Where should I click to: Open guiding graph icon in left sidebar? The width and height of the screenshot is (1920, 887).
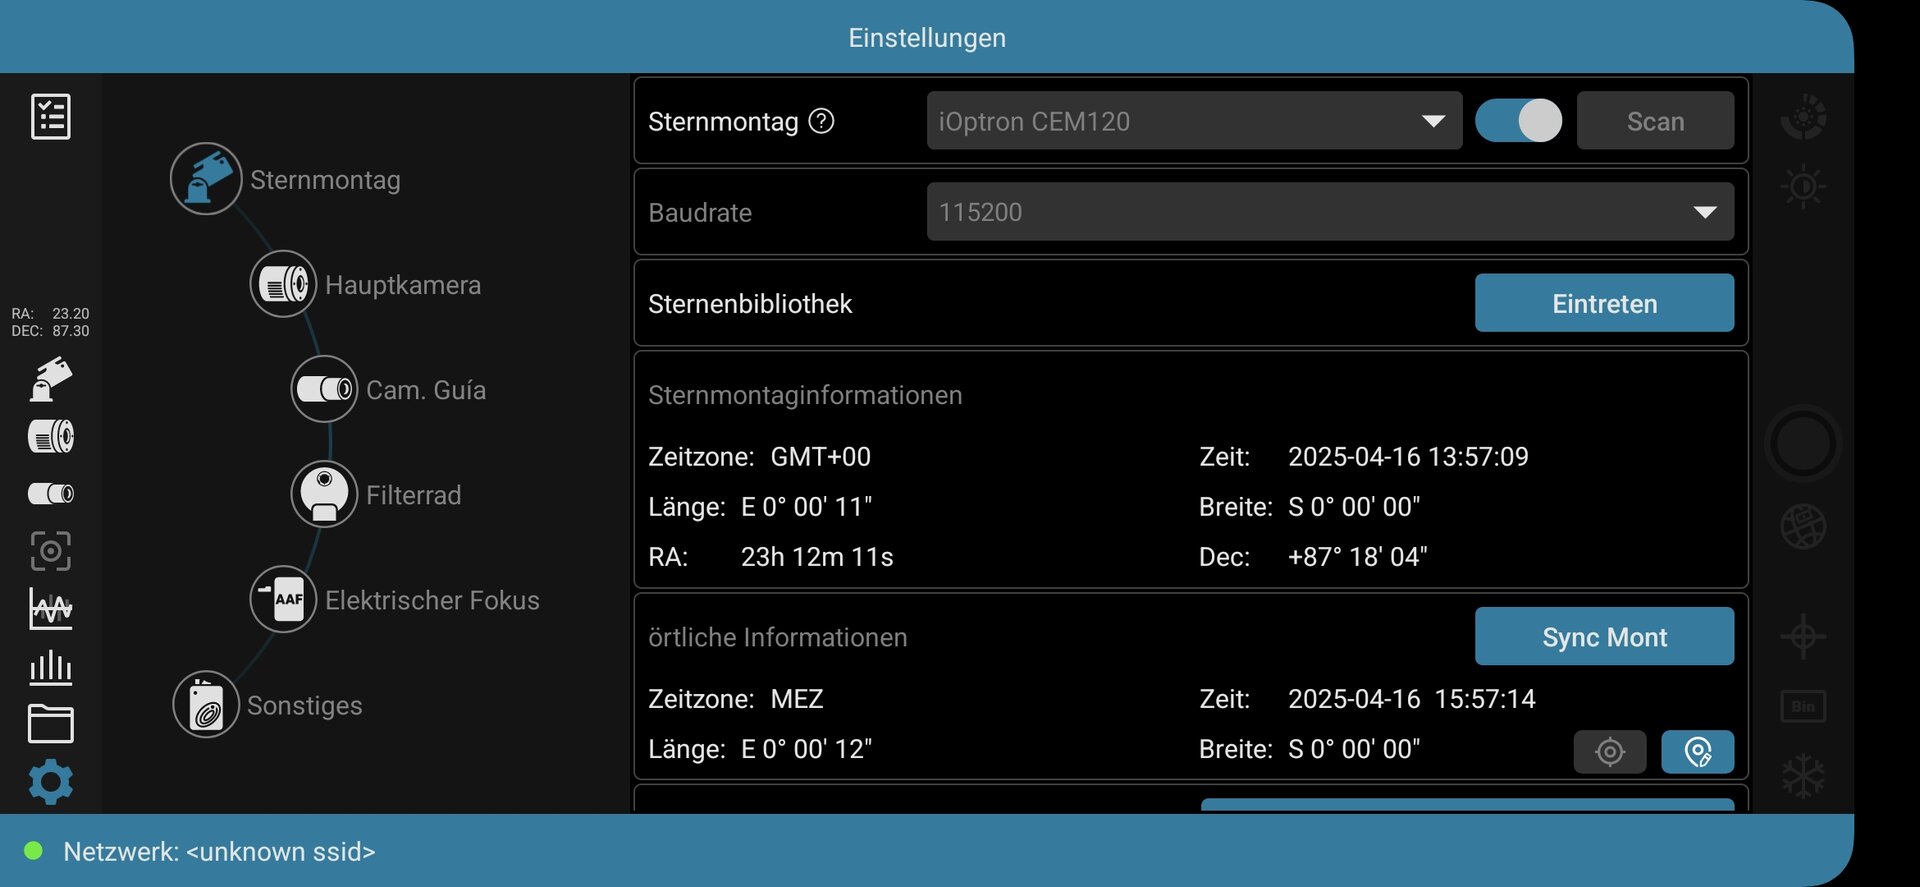(51, 608)
